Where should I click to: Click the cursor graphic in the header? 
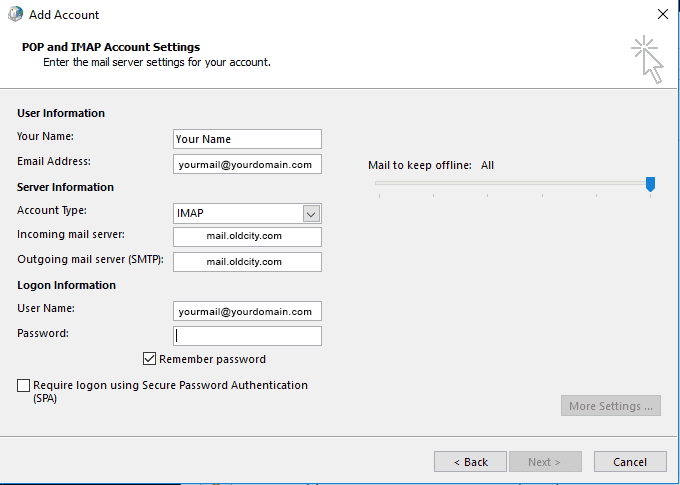pos(647,61)
